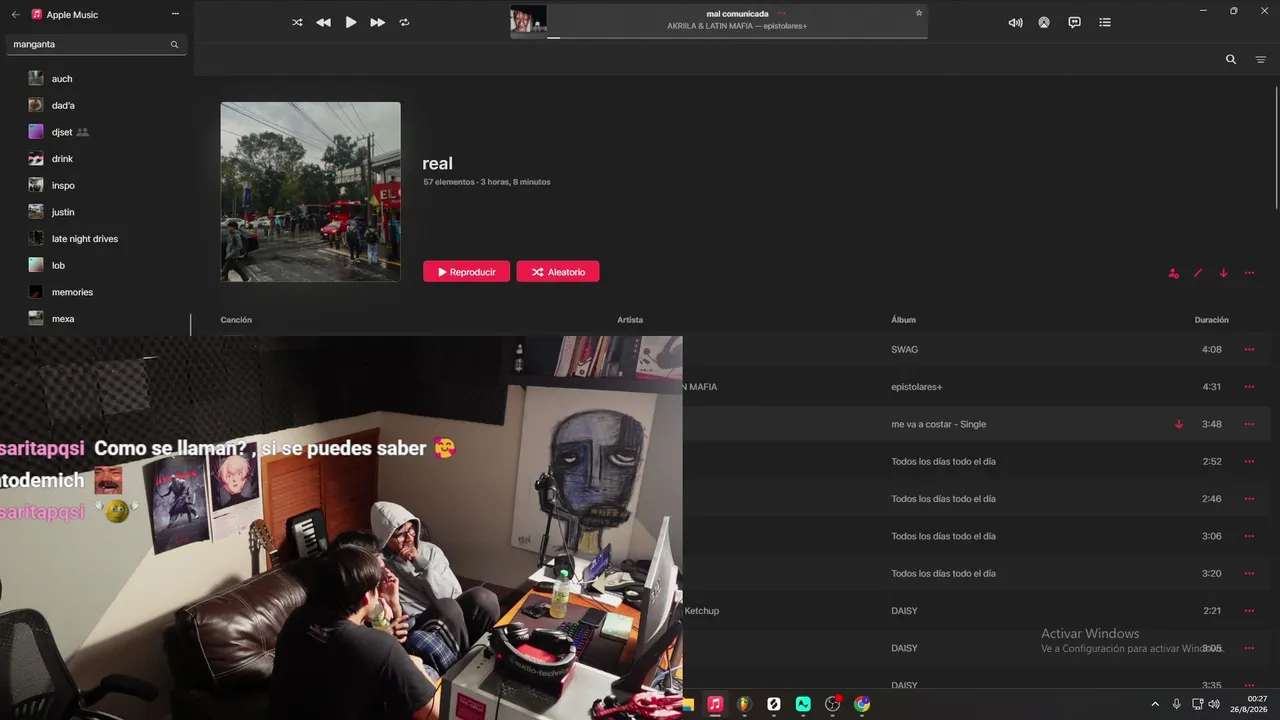Toggle repeat mode
This screenshot has width=1280, height=720.
tap(405, 22)
